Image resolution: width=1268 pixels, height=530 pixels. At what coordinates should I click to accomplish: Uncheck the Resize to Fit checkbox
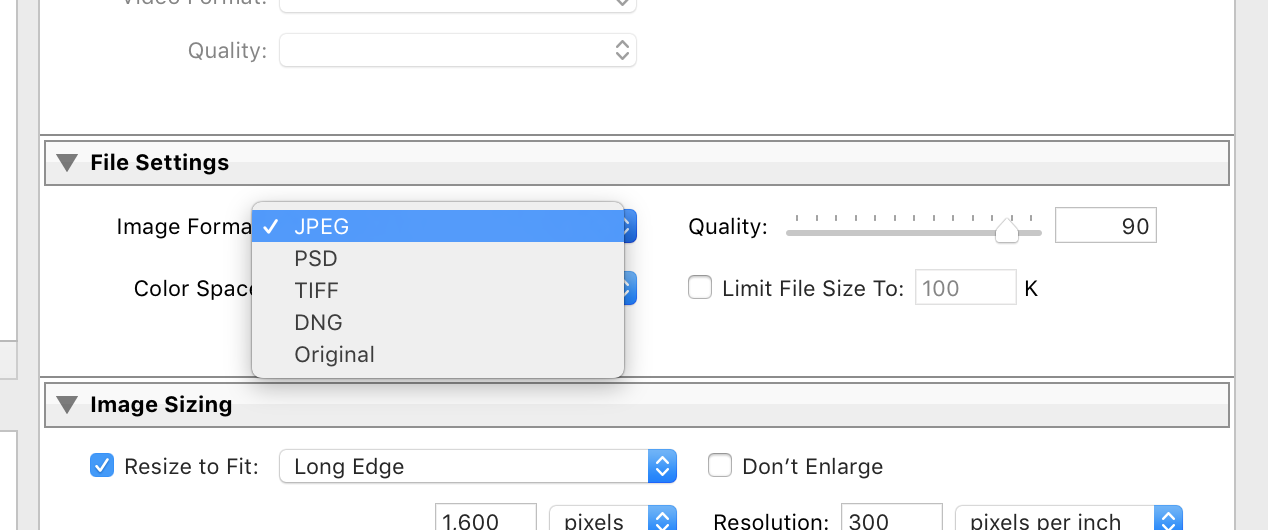[x=102, y=465]
